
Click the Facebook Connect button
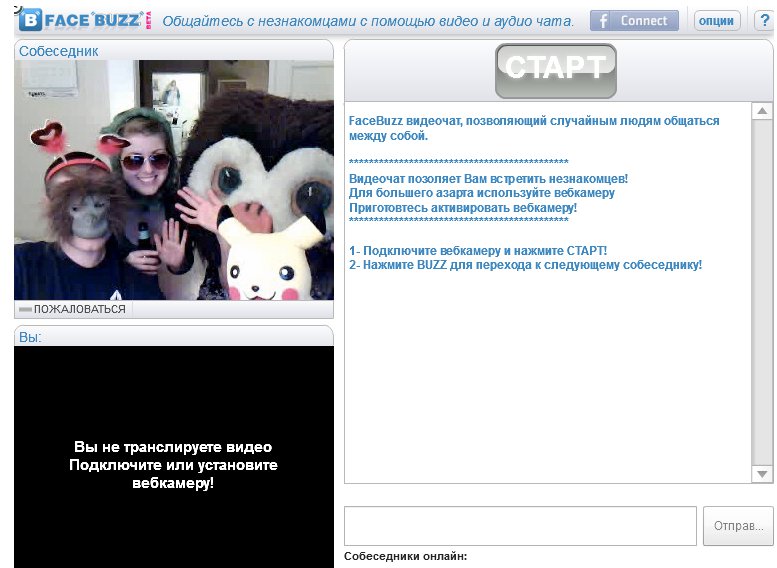click(634, 21)
